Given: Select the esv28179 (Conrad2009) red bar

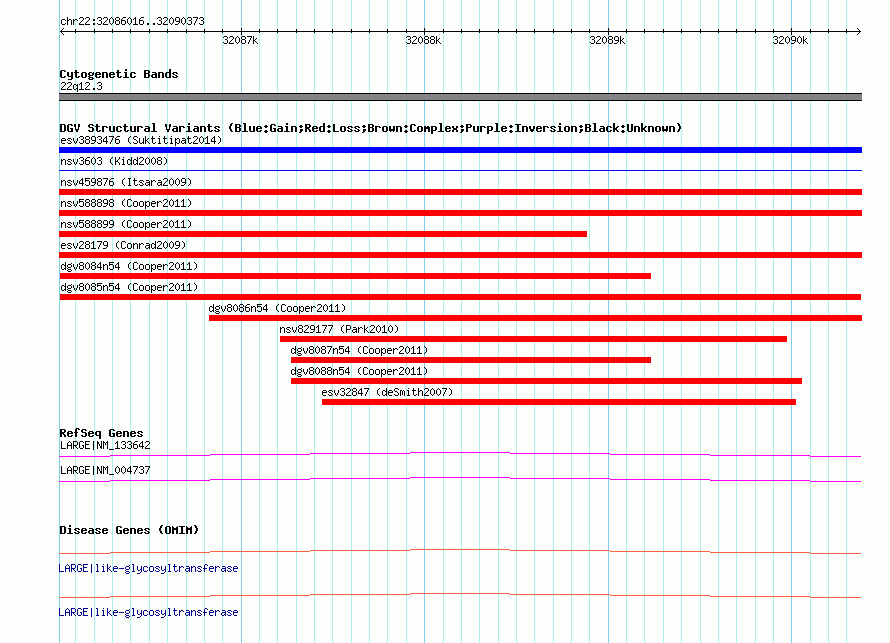Looking at the screenshot, I should click(x=460, y=255).
